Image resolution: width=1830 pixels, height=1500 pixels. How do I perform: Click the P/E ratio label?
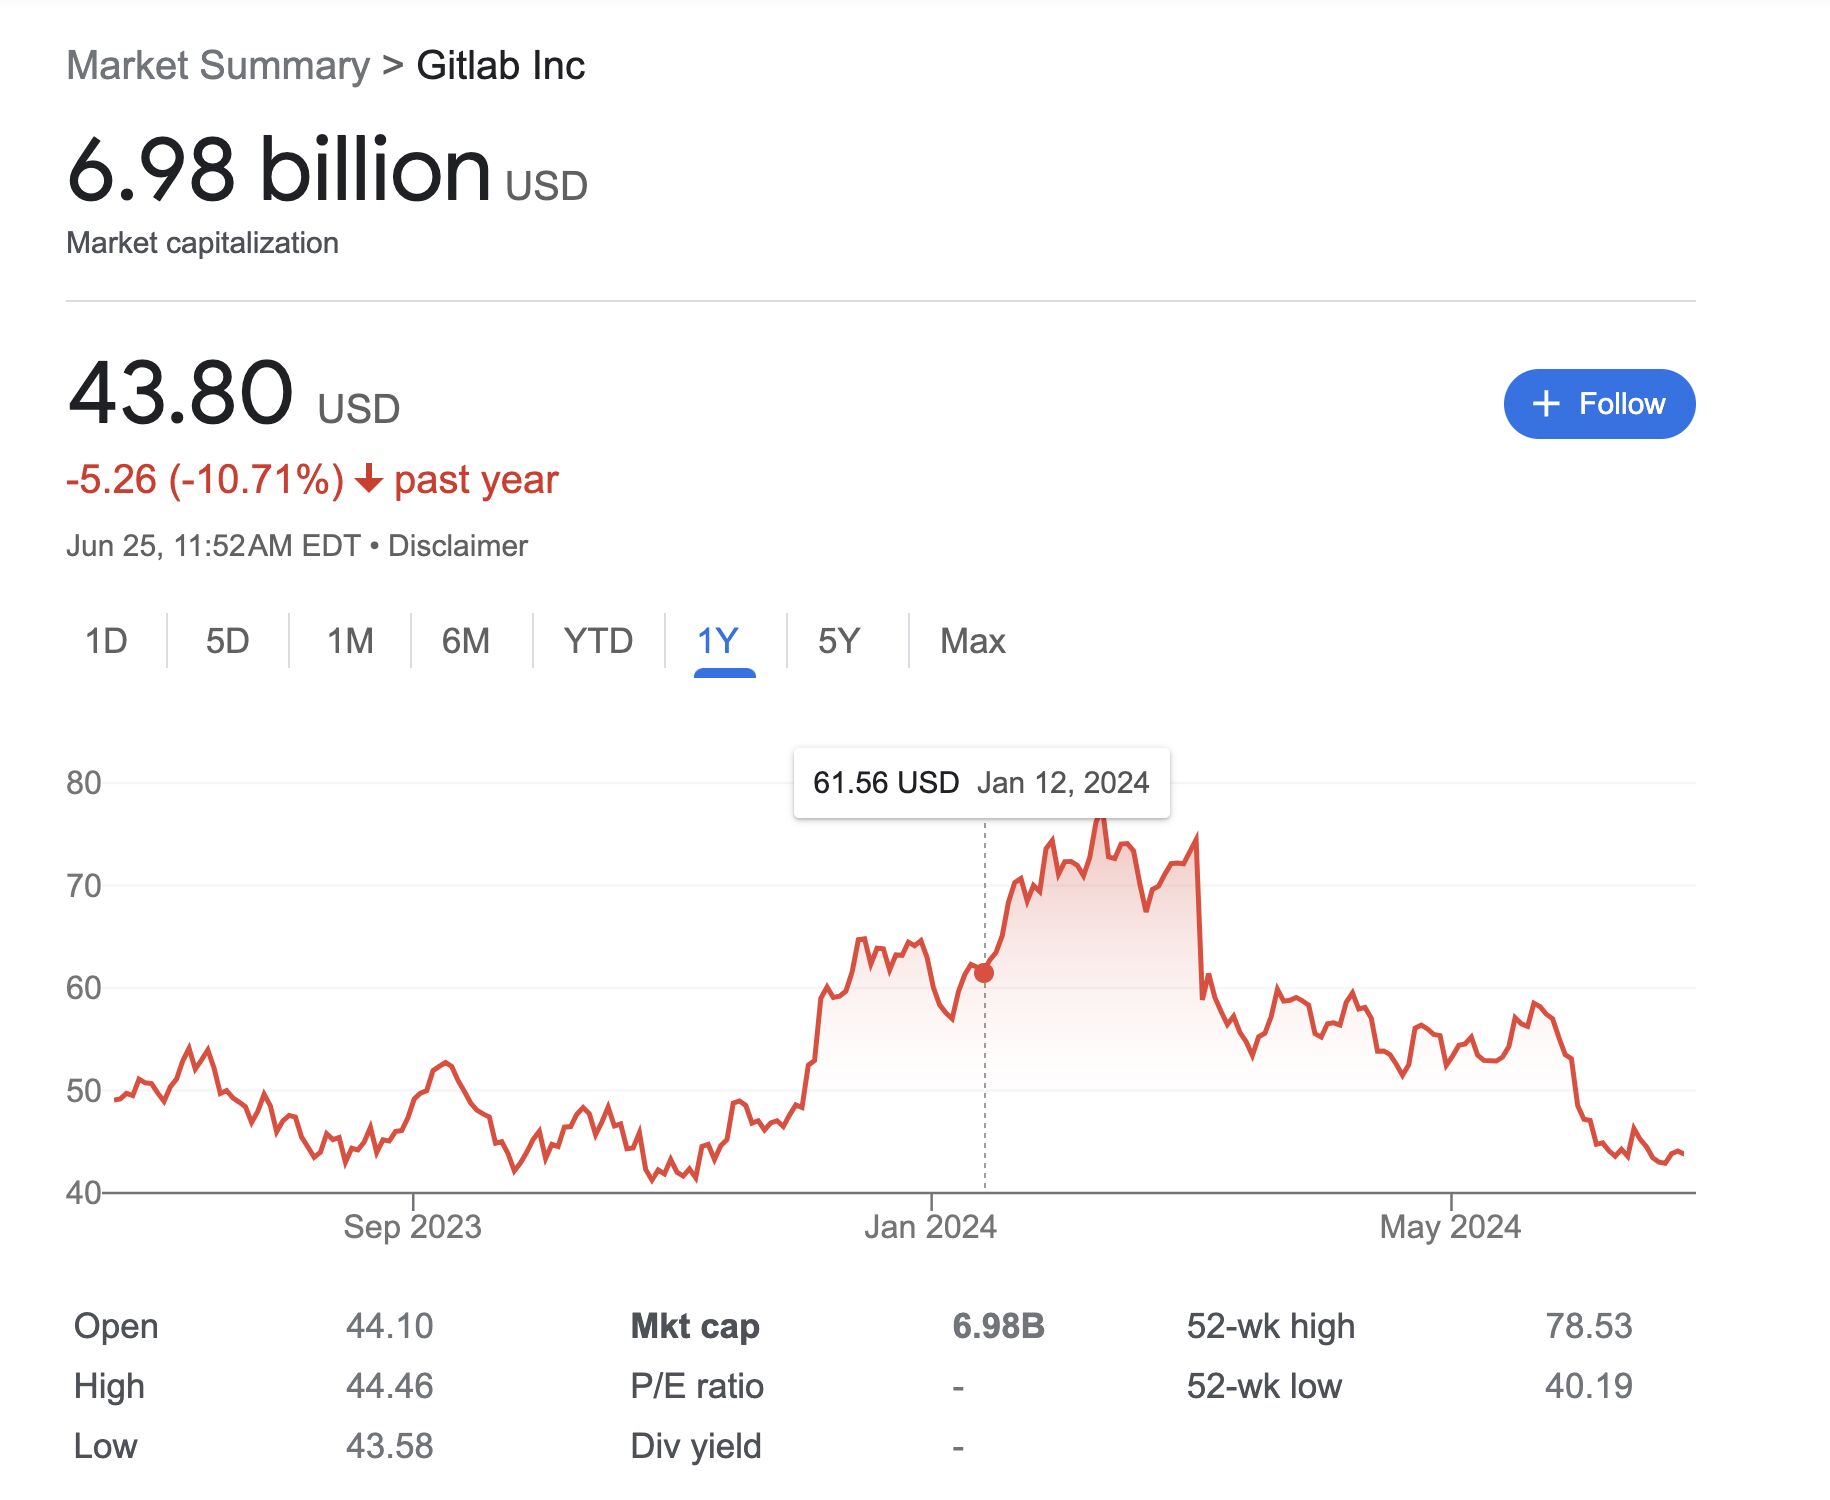click(697, 1386)
